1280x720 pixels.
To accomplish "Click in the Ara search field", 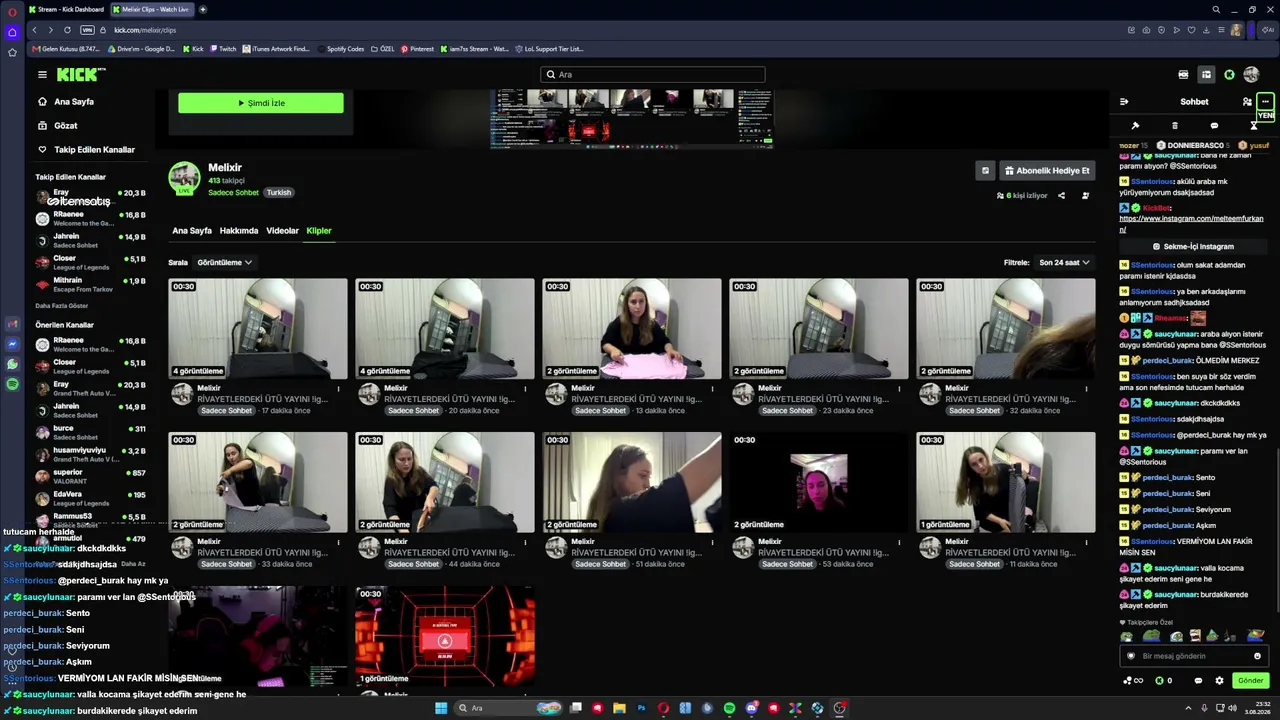I will coord(652,75).
